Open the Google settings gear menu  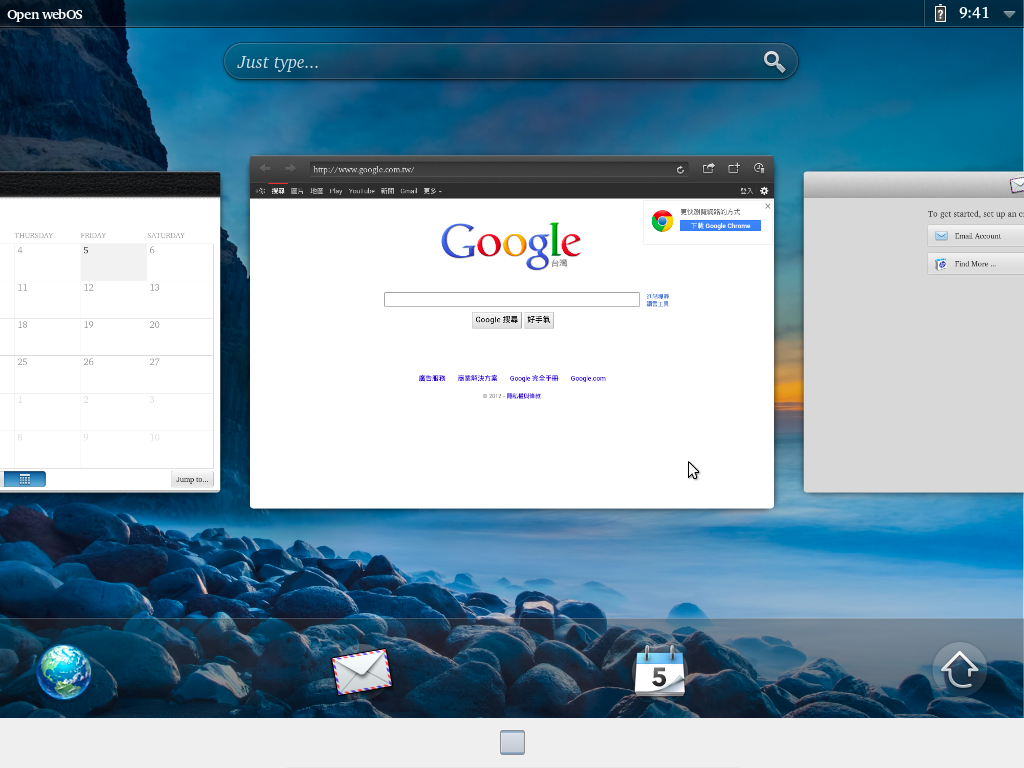(764, 191)
